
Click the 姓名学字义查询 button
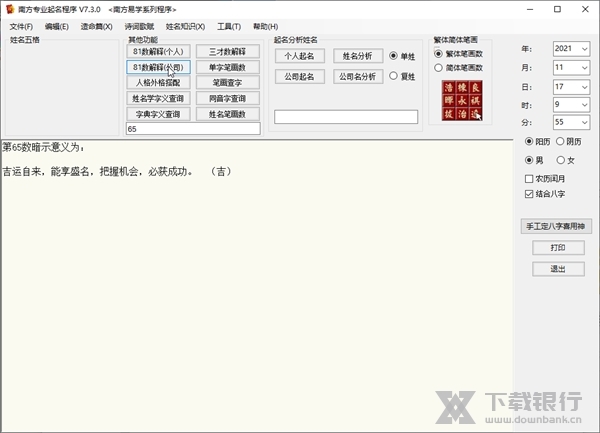[158, 98]
